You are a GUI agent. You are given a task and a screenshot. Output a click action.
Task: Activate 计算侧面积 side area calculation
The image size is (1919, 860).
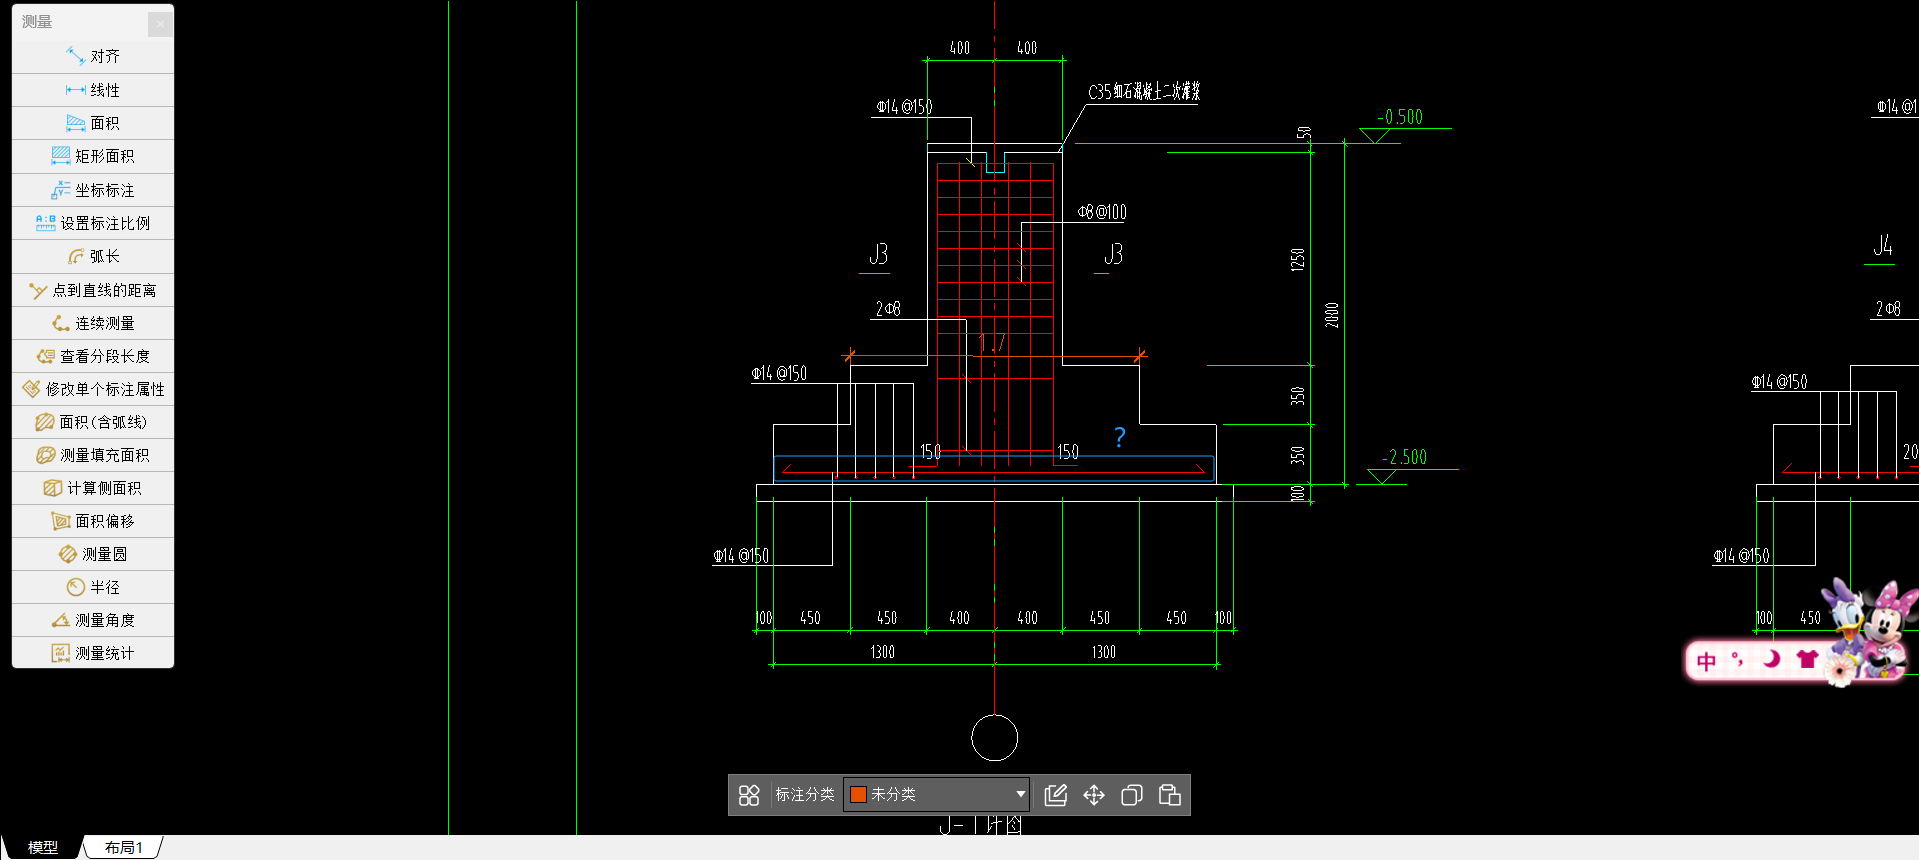(93, 488)
